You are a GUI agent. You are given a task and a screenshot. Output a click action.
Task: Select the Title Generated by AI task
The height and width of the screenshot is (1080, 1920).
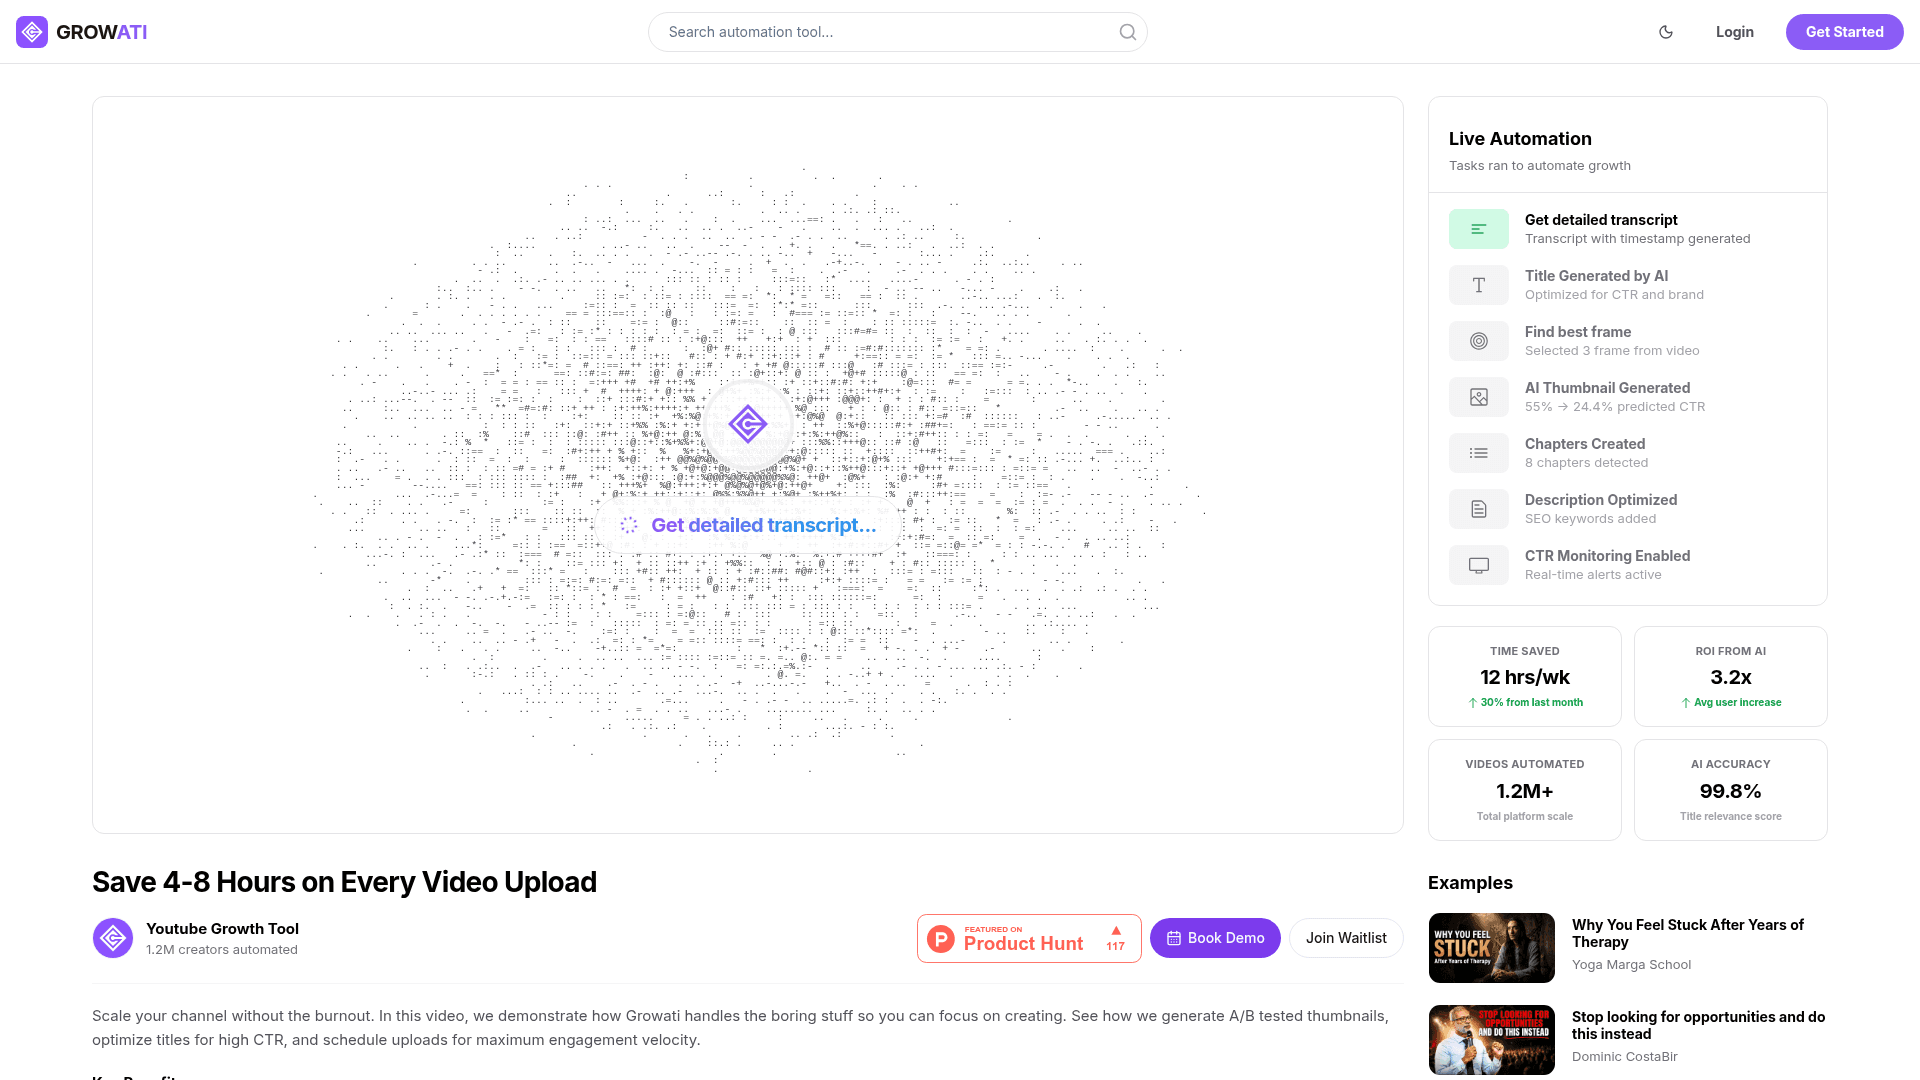1628,285
